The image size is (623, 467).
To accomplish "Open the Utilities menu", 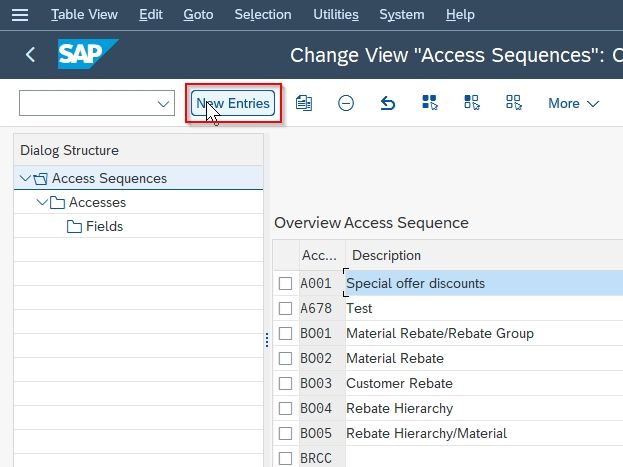I will 336,15.
